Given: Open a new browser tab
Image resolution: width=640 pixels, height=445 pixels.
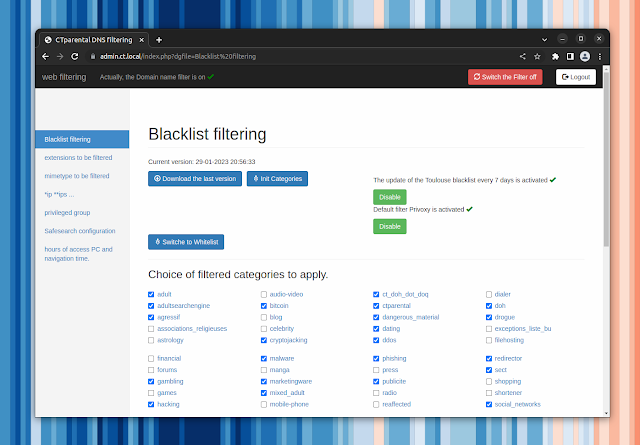Looking at the screenshot, I should [159, 40].
